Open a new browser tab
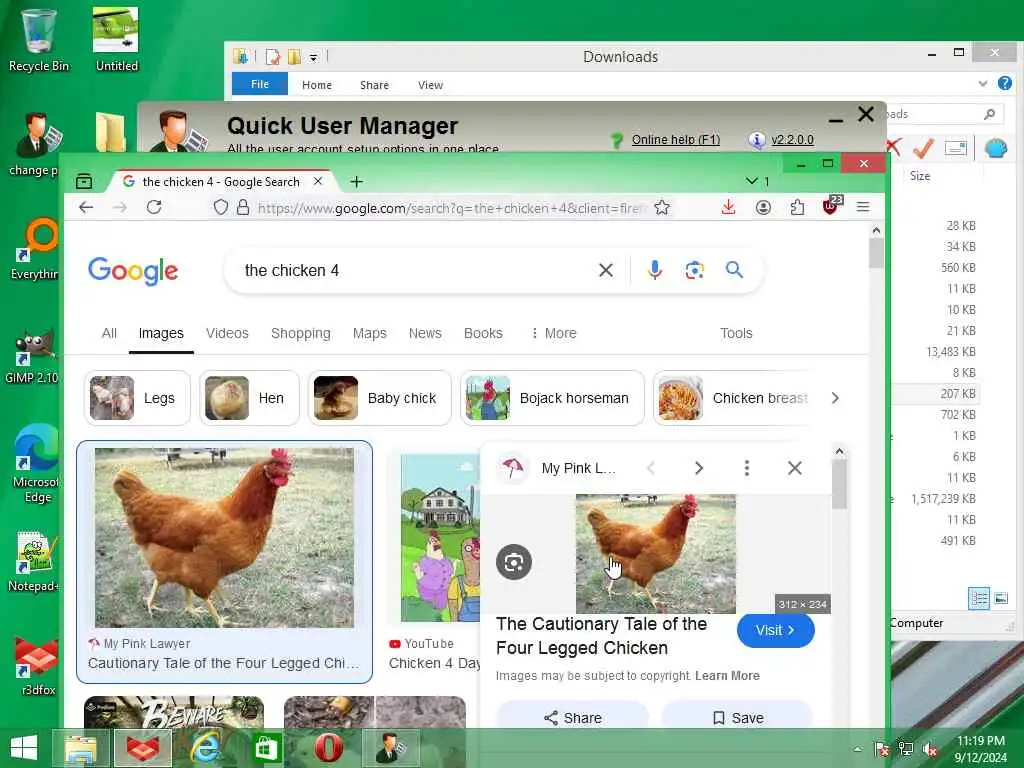 click(356, 182)
